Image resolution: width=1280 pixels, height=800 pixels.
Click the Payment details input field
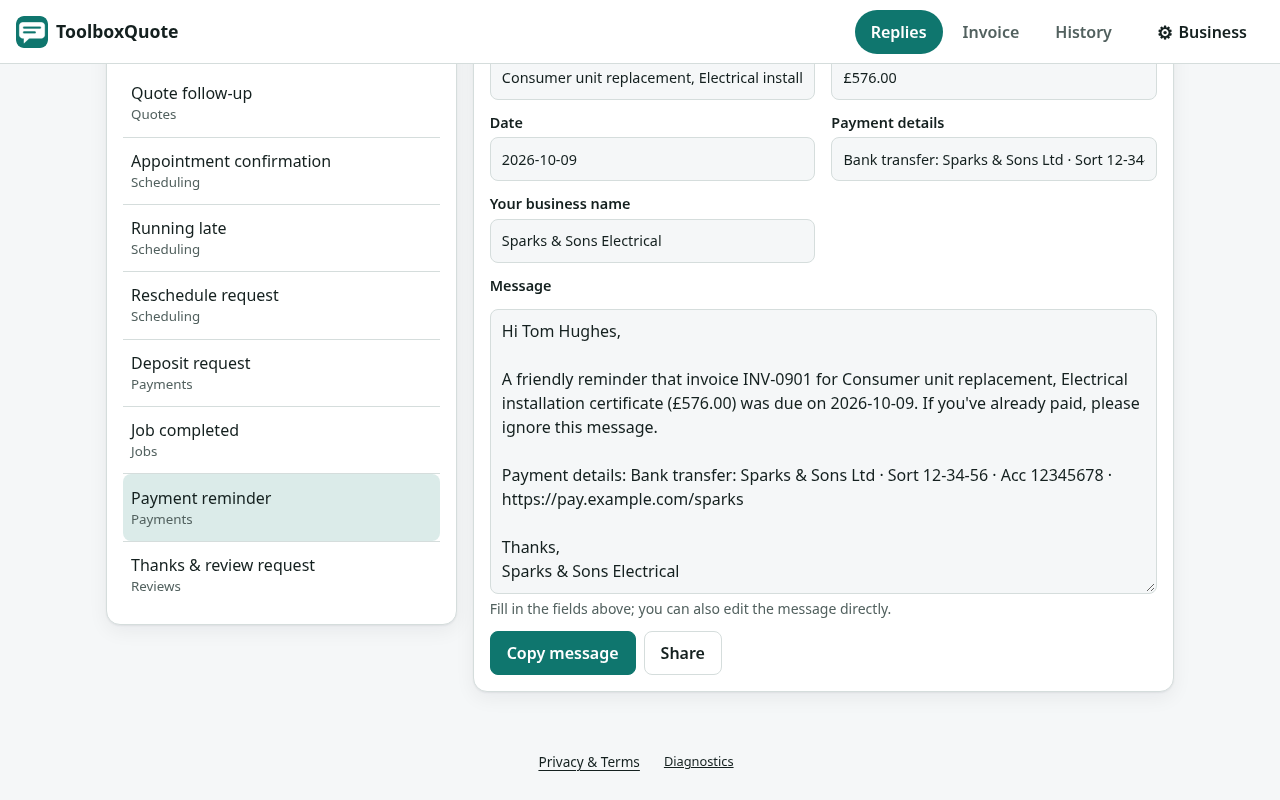[994, 159]
